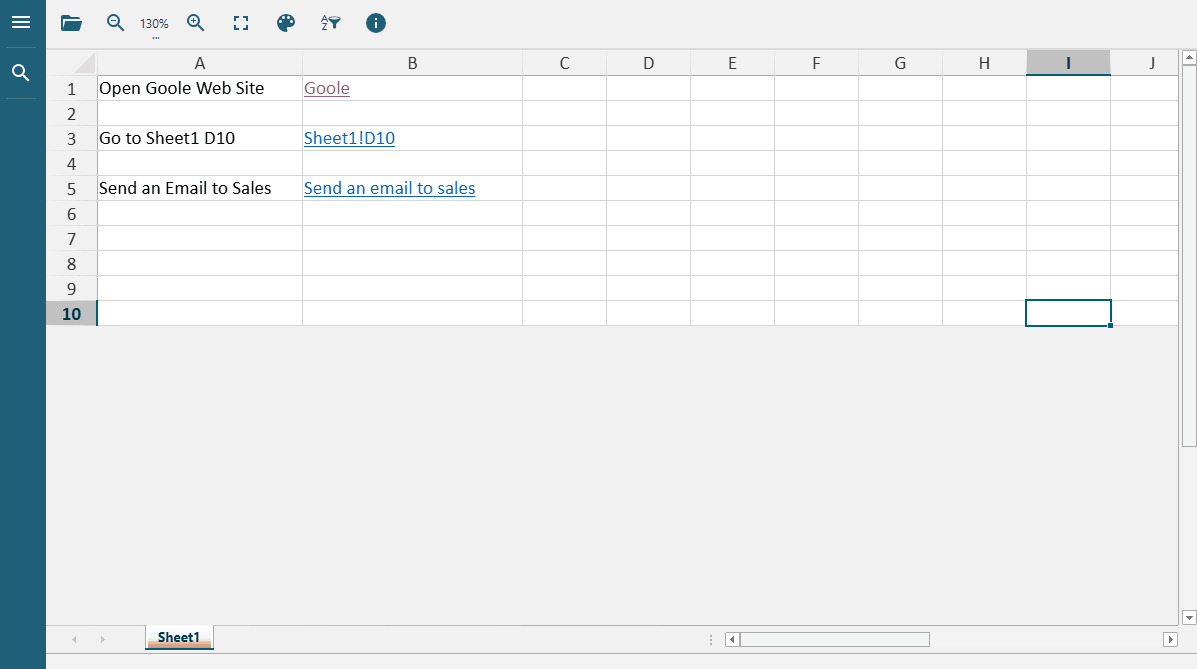The width and height of the screenshot is (1197, 669).
Task: Click the search icon in sidebar
Action: click(x=21, y=73)
